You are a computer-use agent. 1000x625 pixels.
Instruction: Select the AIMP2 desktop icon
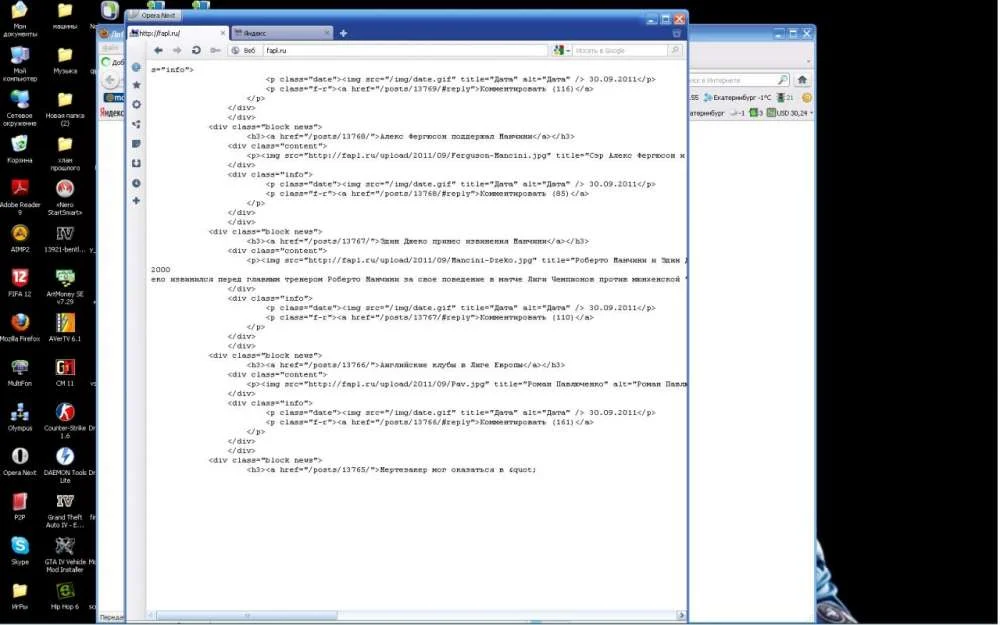(20, 239)
